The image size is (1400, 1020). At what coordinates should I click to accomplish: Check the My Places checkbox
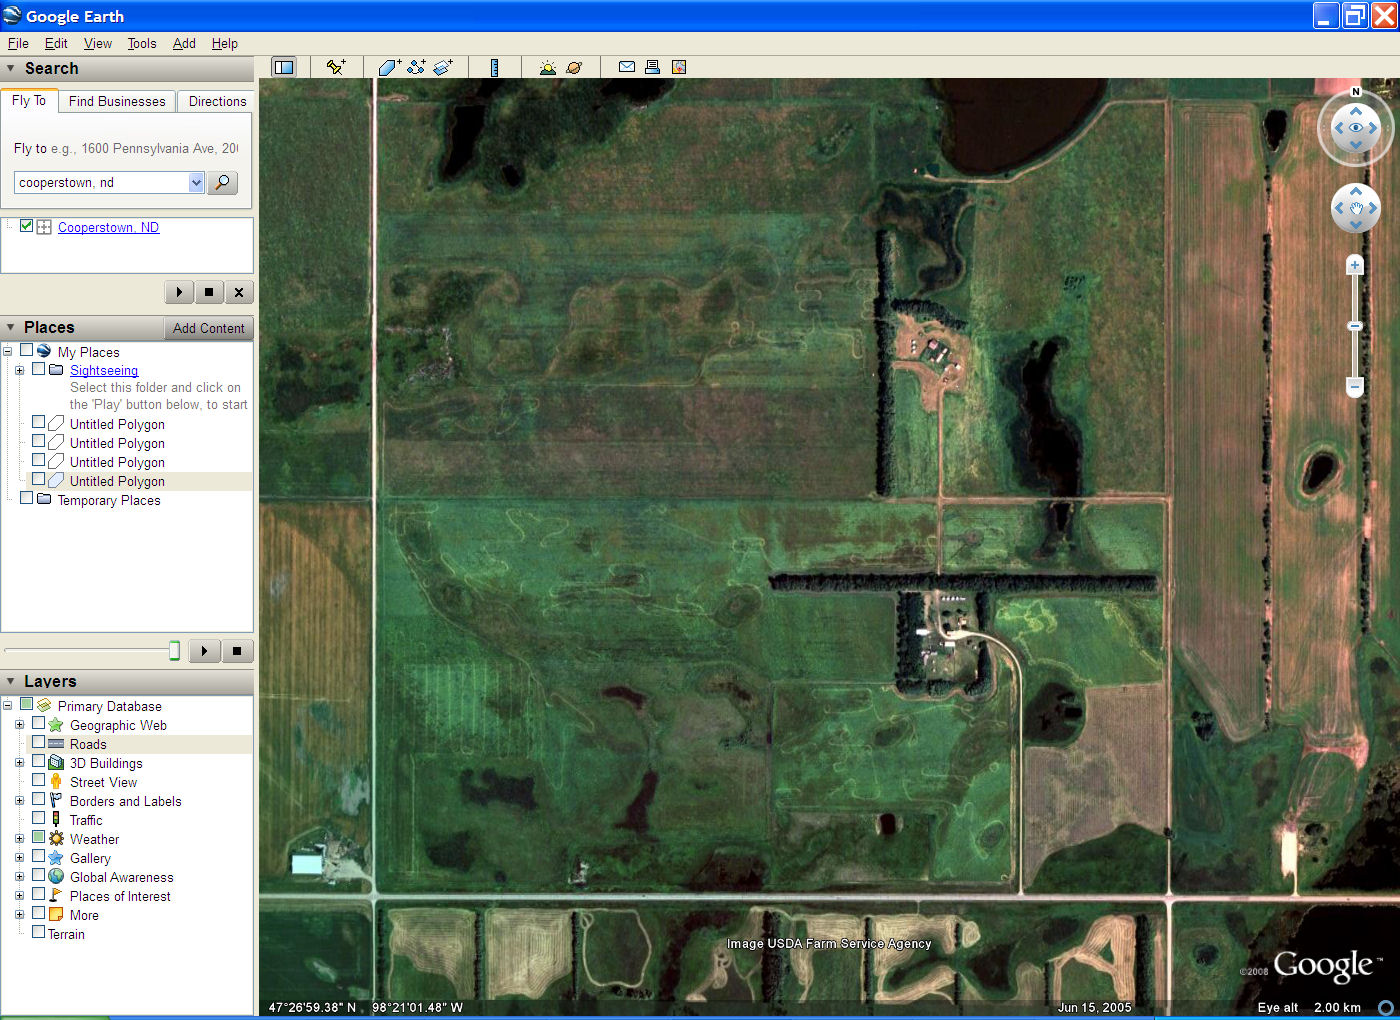click(27, 350)
